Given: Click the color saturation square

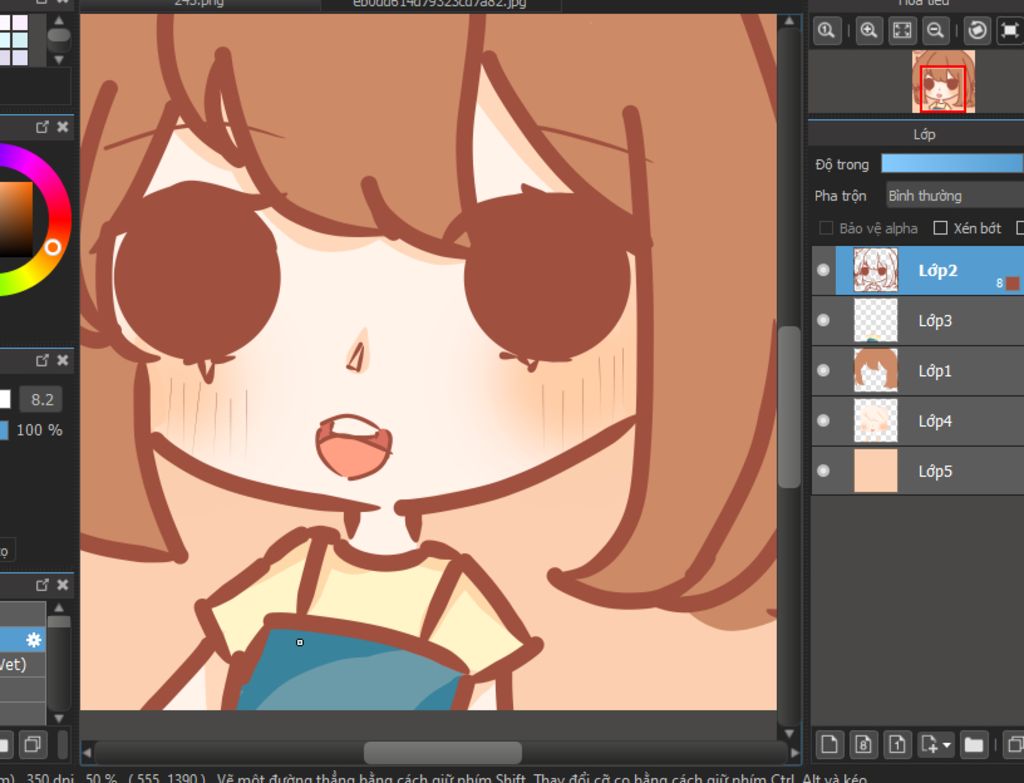Looking at the screenshot, I should tap(16, 219).
